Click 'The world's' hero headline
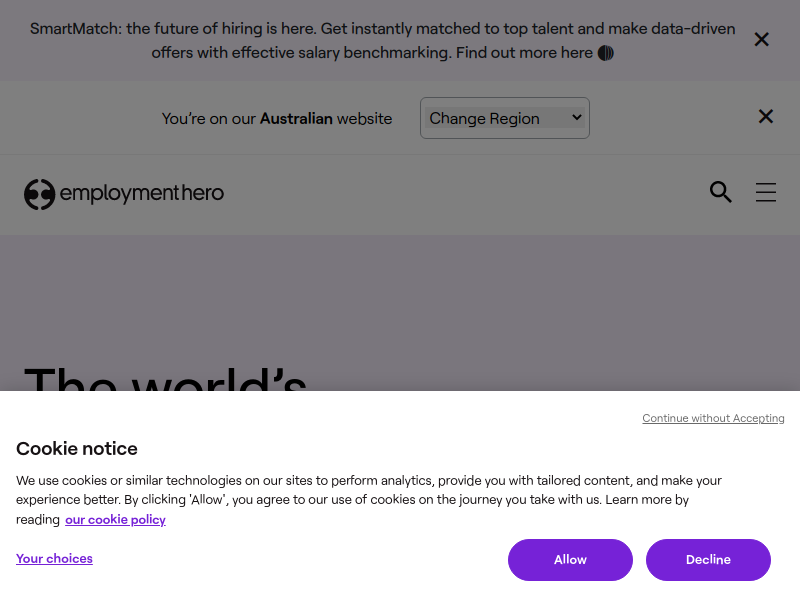Image resolution: width=800 pixels, height=600 pixels. tap(165, 379)
